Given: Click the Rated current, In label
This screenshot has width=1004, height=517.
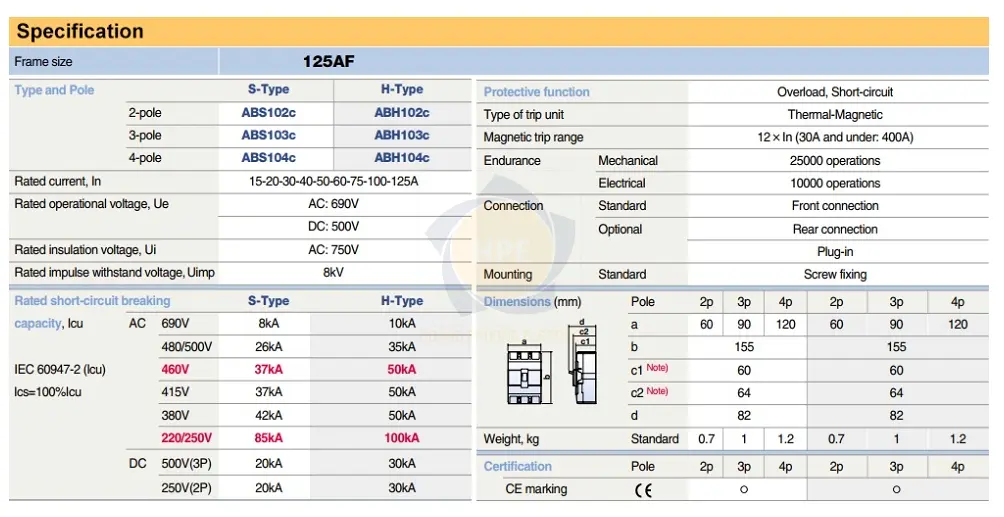Looking at the screenshot, I should [58, 181].
